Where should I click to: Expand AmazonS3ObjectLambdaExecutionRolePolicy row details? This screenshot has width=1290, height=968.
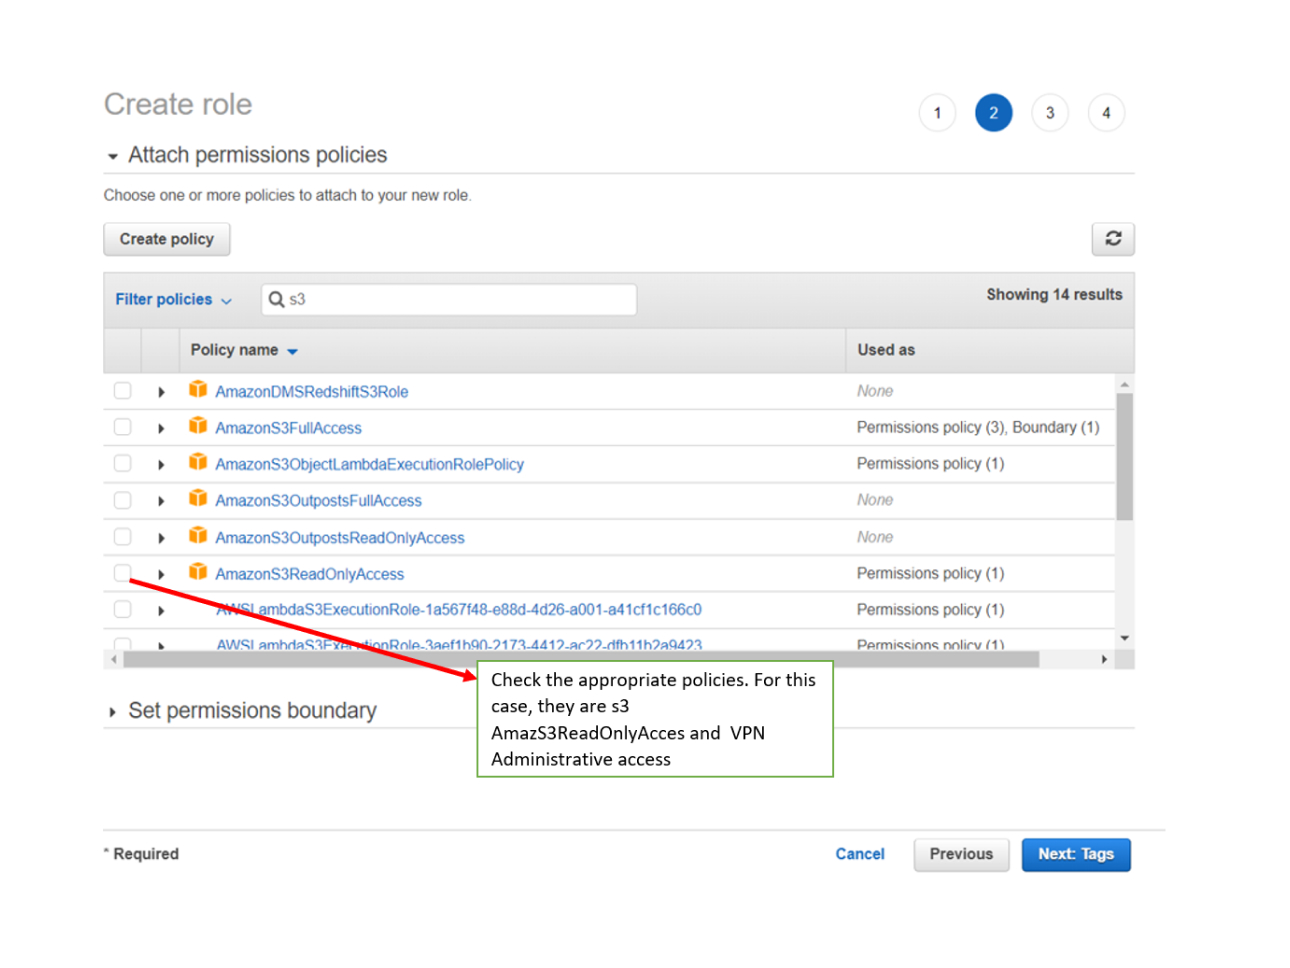(161, 465)
